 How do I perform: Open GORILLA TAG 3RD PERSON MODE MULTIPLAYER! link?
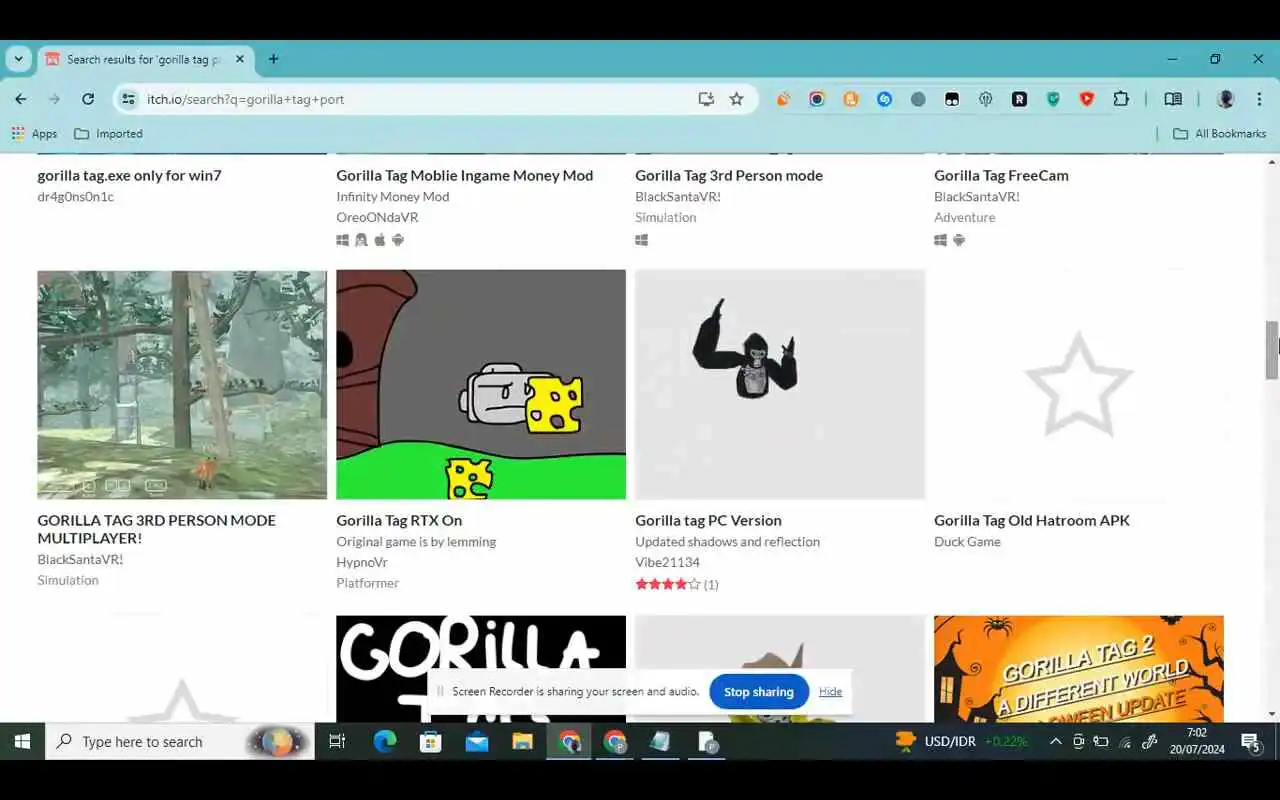coord(156,529)
